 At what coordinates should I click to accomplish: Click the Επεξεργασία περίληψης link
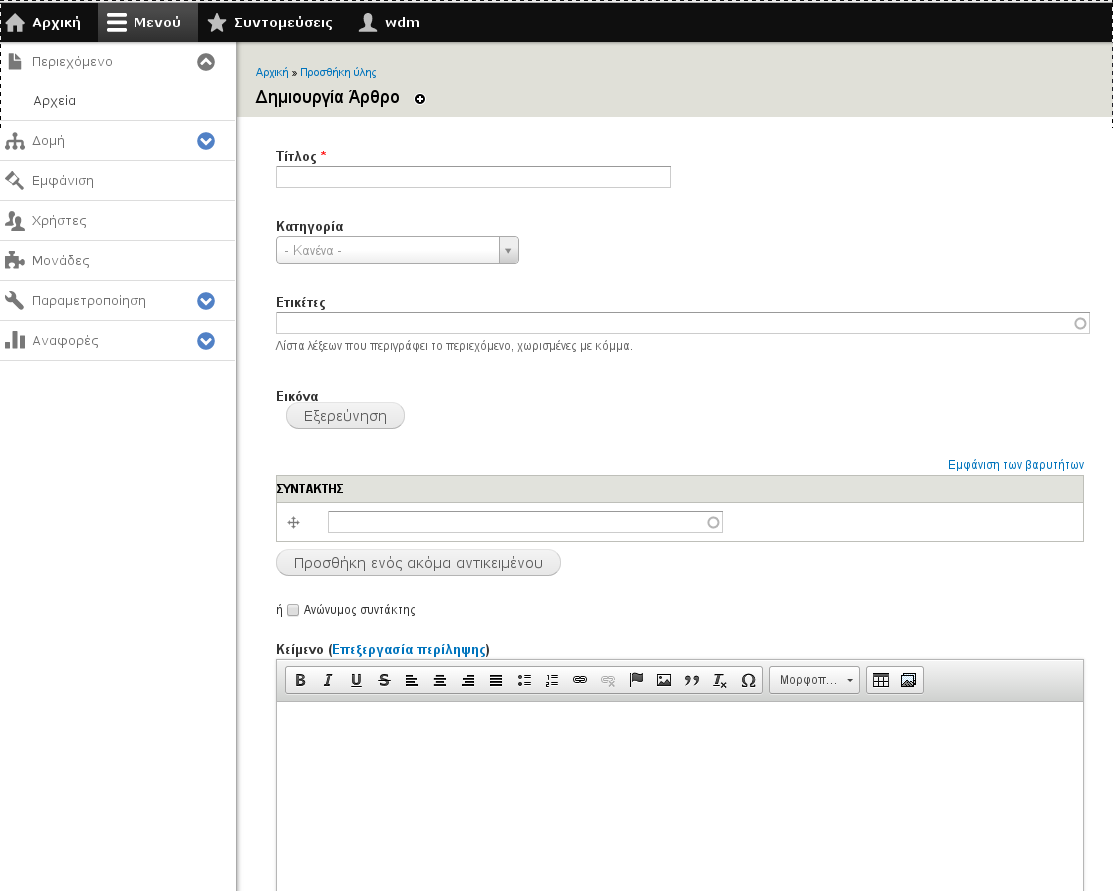[409, 649]
